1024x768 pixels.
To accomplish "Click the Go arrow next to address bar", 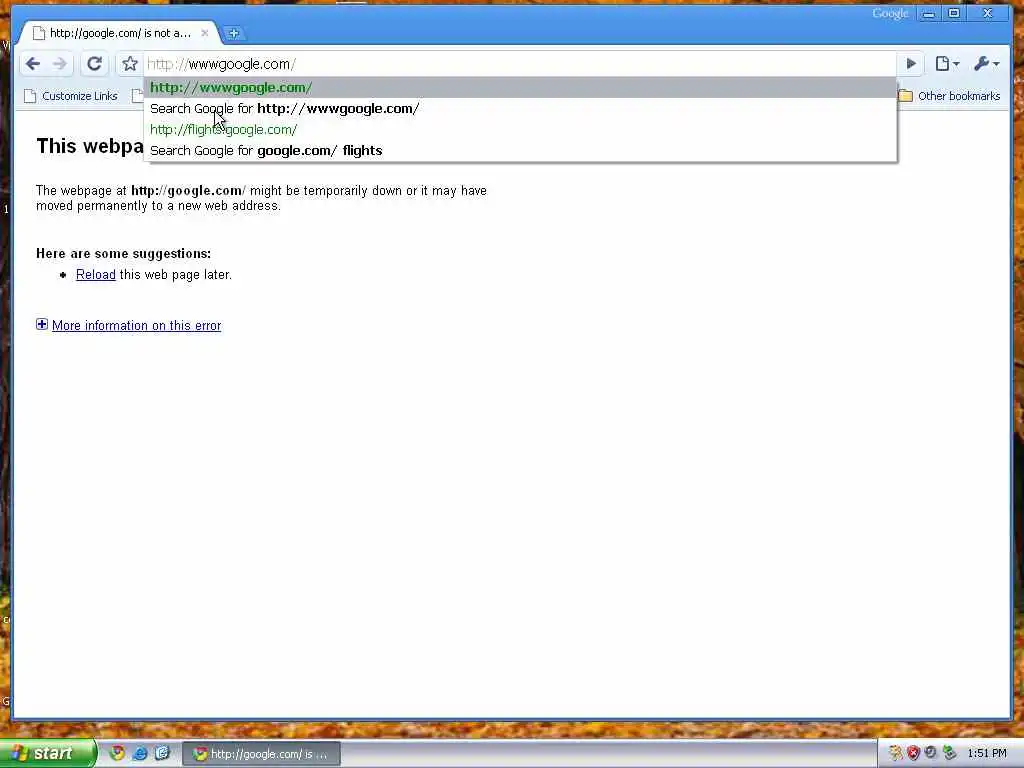I will pyautogui.click(x=911, y=63).
